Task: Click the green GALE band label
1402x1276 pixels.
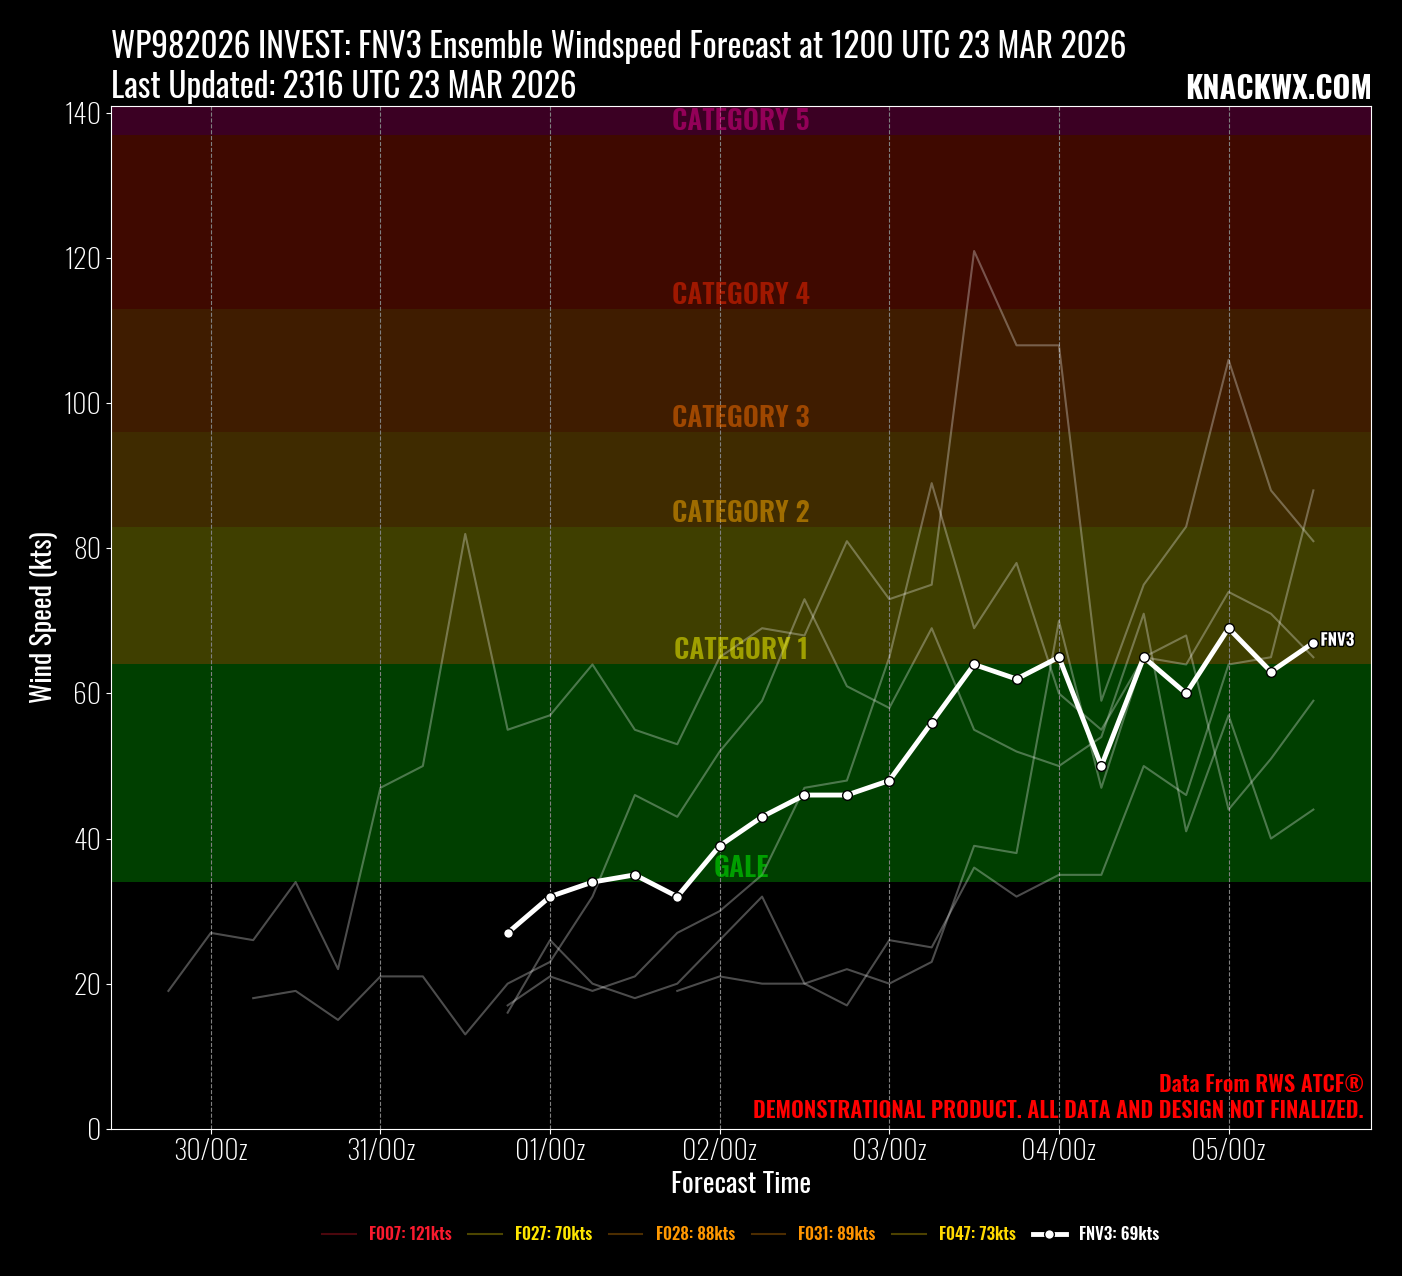Action: tap(741, 867)
